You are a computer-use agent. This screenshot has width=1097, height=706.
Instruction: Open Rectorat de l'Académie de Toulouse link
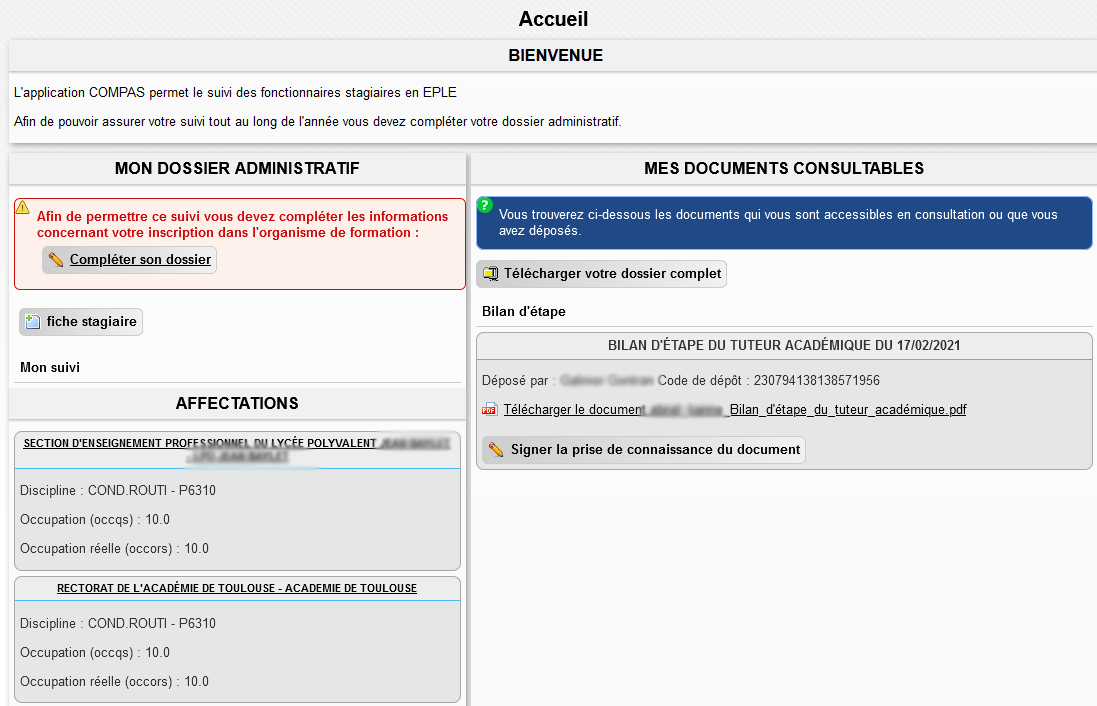click(x=237, y=588)
